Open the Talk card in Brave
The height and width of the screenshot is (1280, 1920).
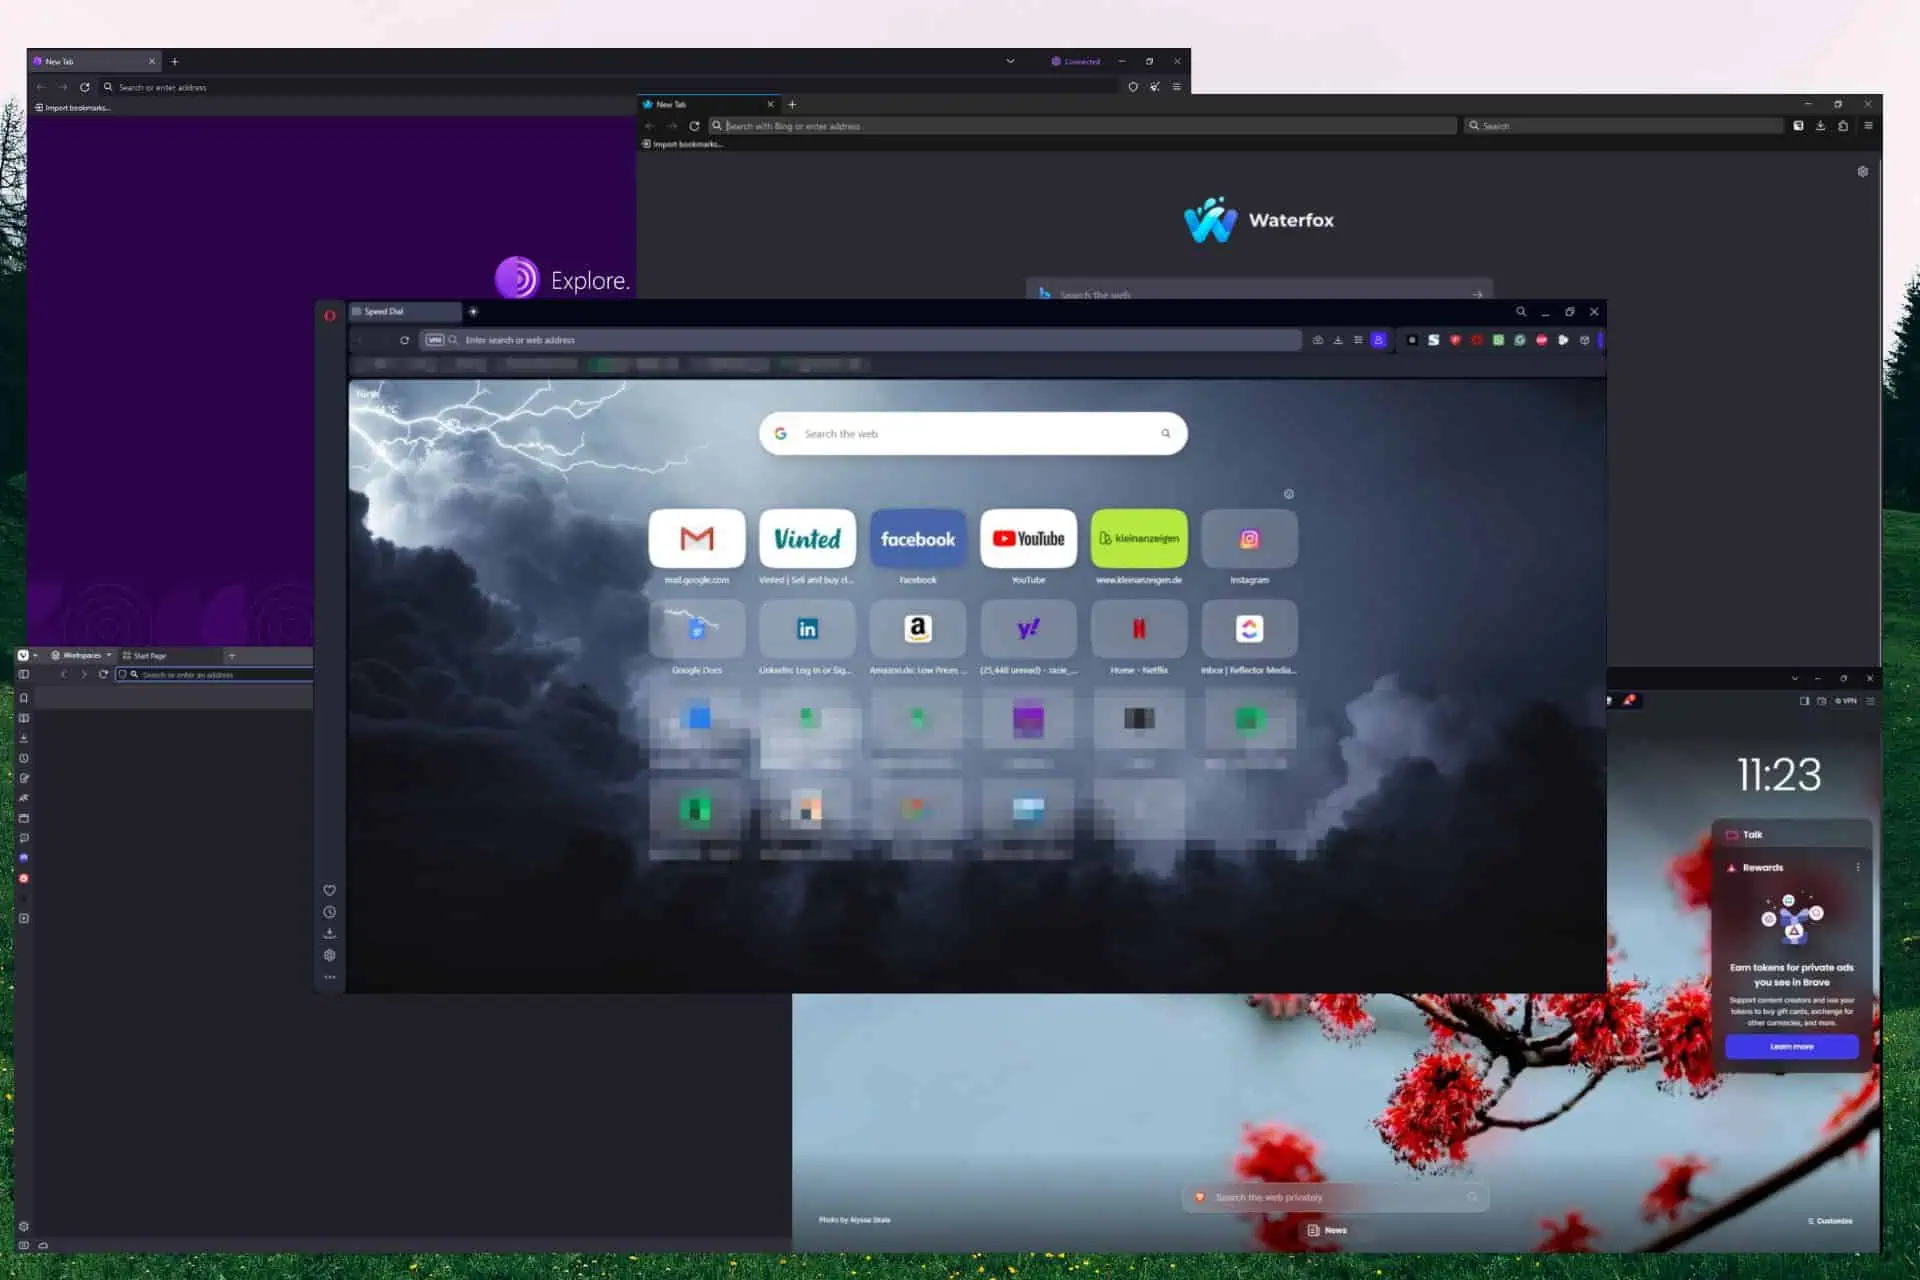(x=1791, y=834)
